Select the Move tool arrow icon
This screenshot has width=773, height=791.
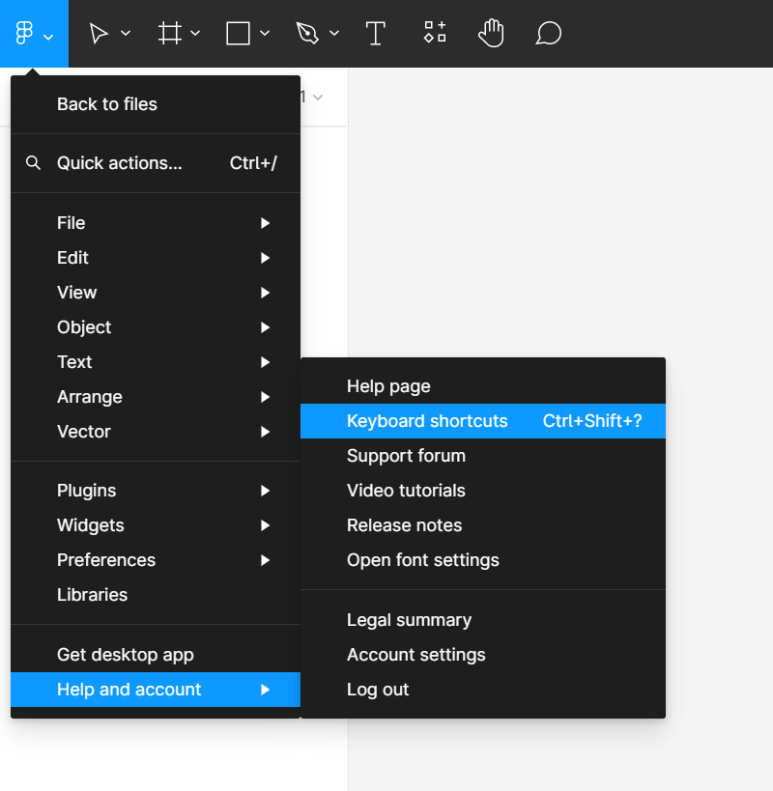[x=98, y=34]
